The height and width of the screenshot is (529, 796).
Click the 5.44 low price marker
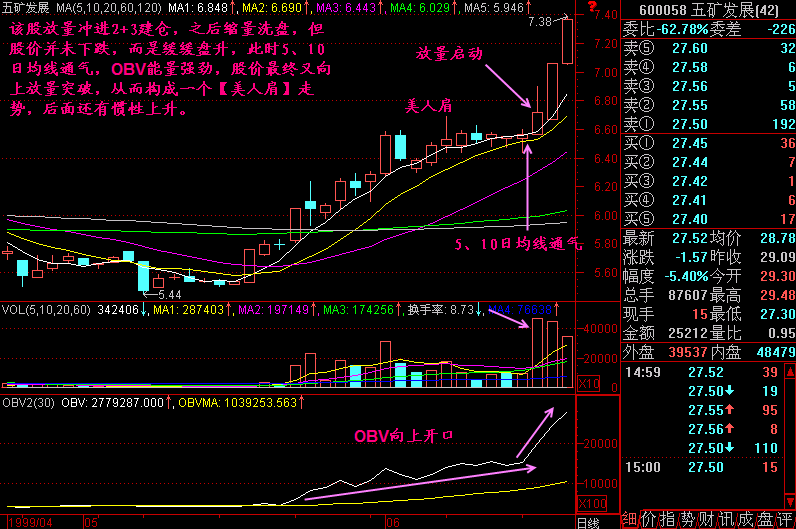coord(168,294)
